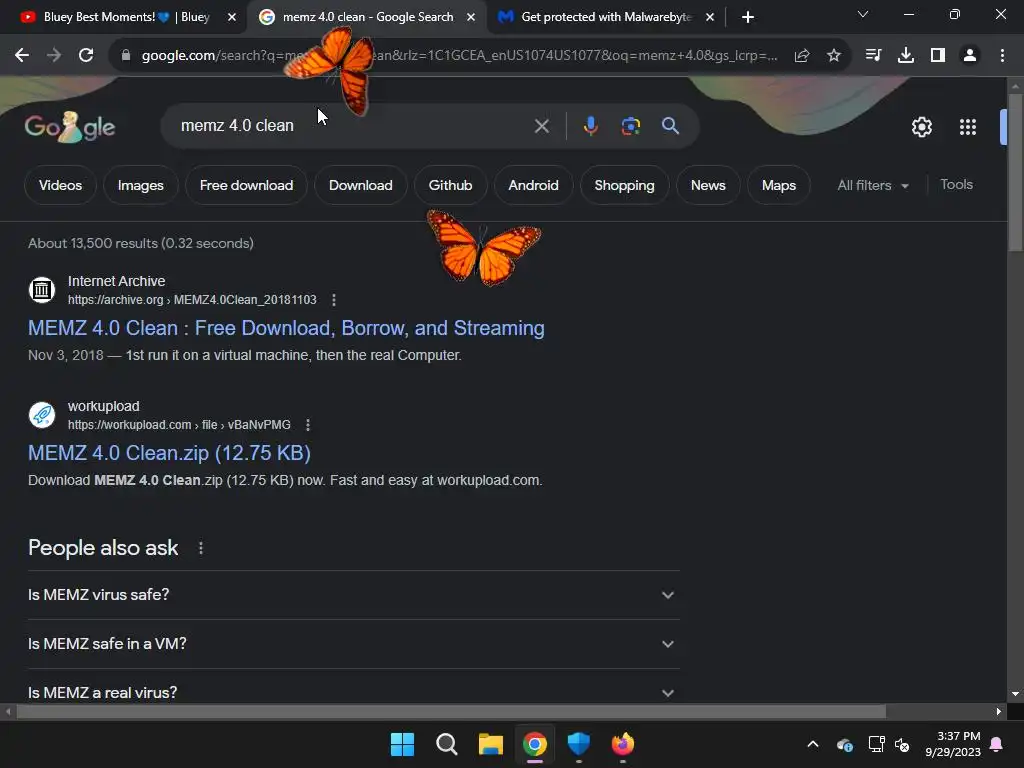Click the horizontal page scrollbar

point(451,711)
